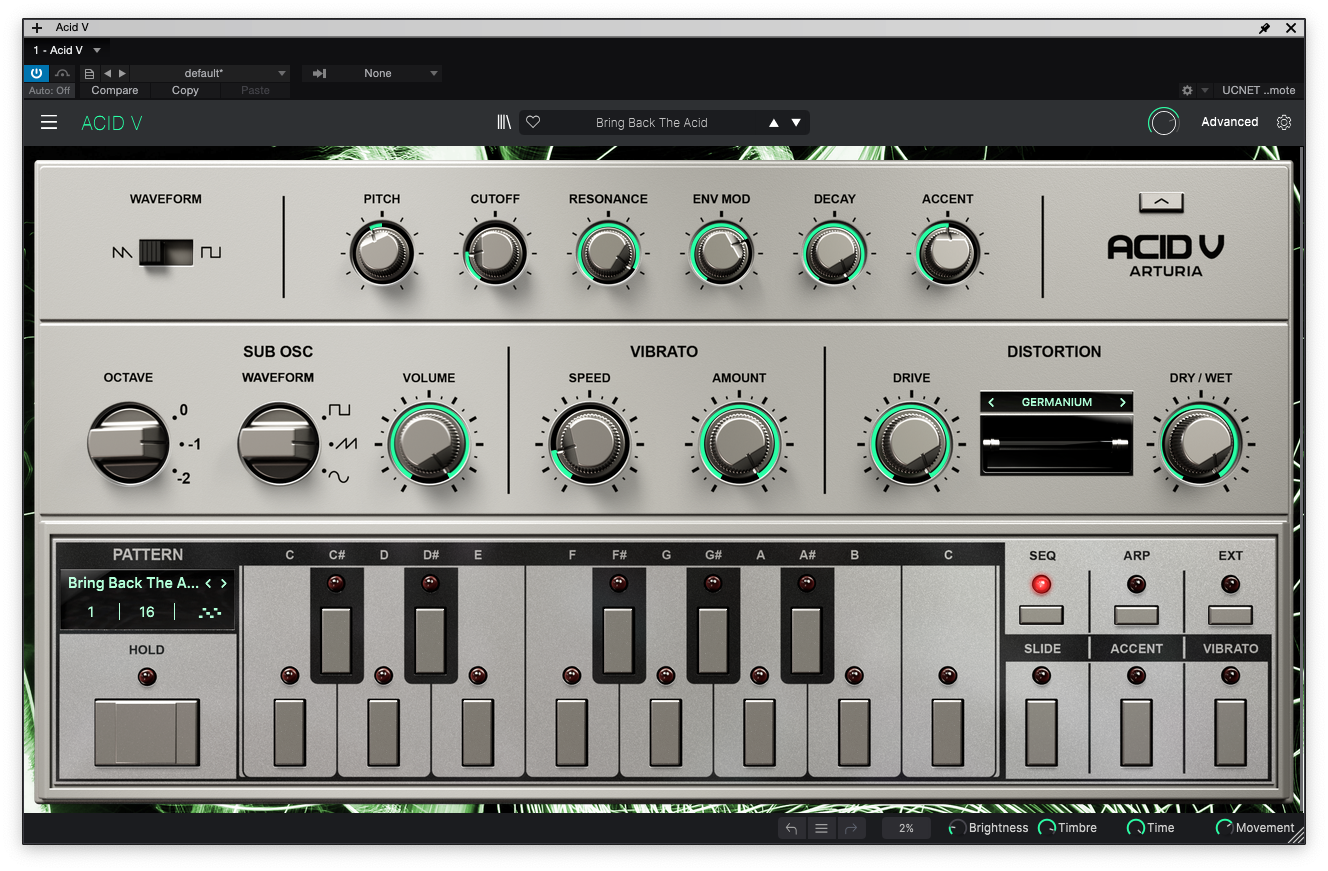Load previous preset with the up arrow
Screen dimensions: 1328x871
(773, 123)
